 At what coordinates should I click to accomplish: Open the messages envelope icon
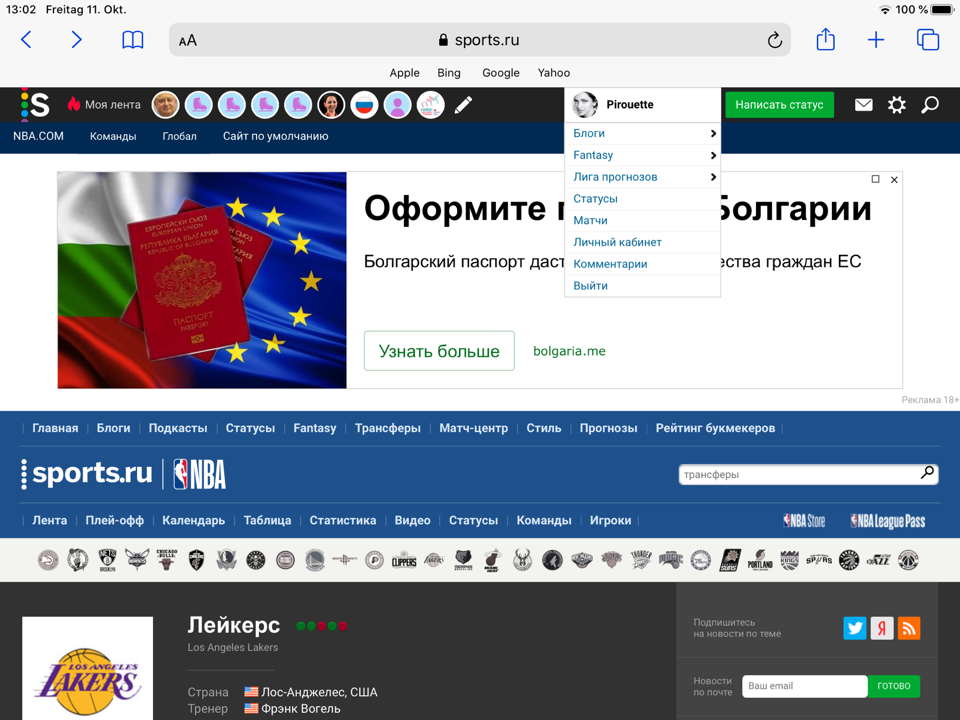(863, 105)
